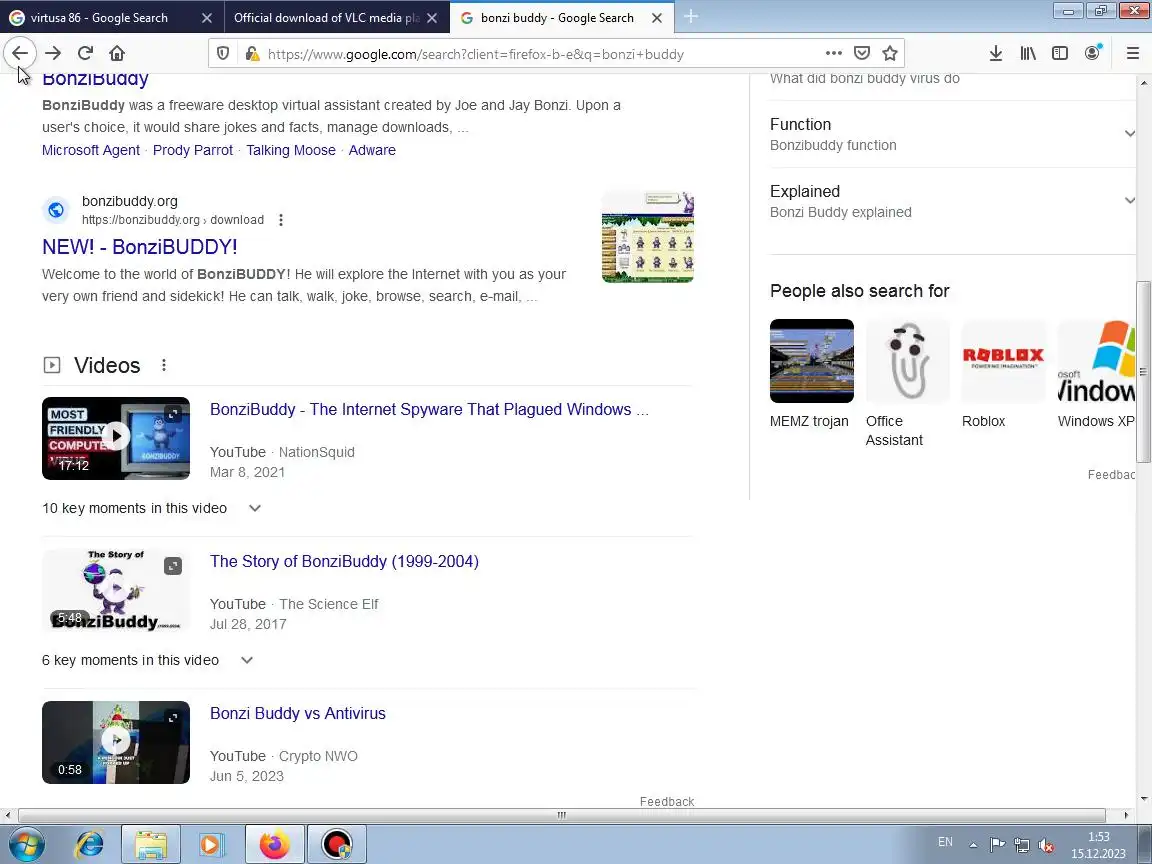Select Office Assistant Clippy related search

click(x=907, y=384)
